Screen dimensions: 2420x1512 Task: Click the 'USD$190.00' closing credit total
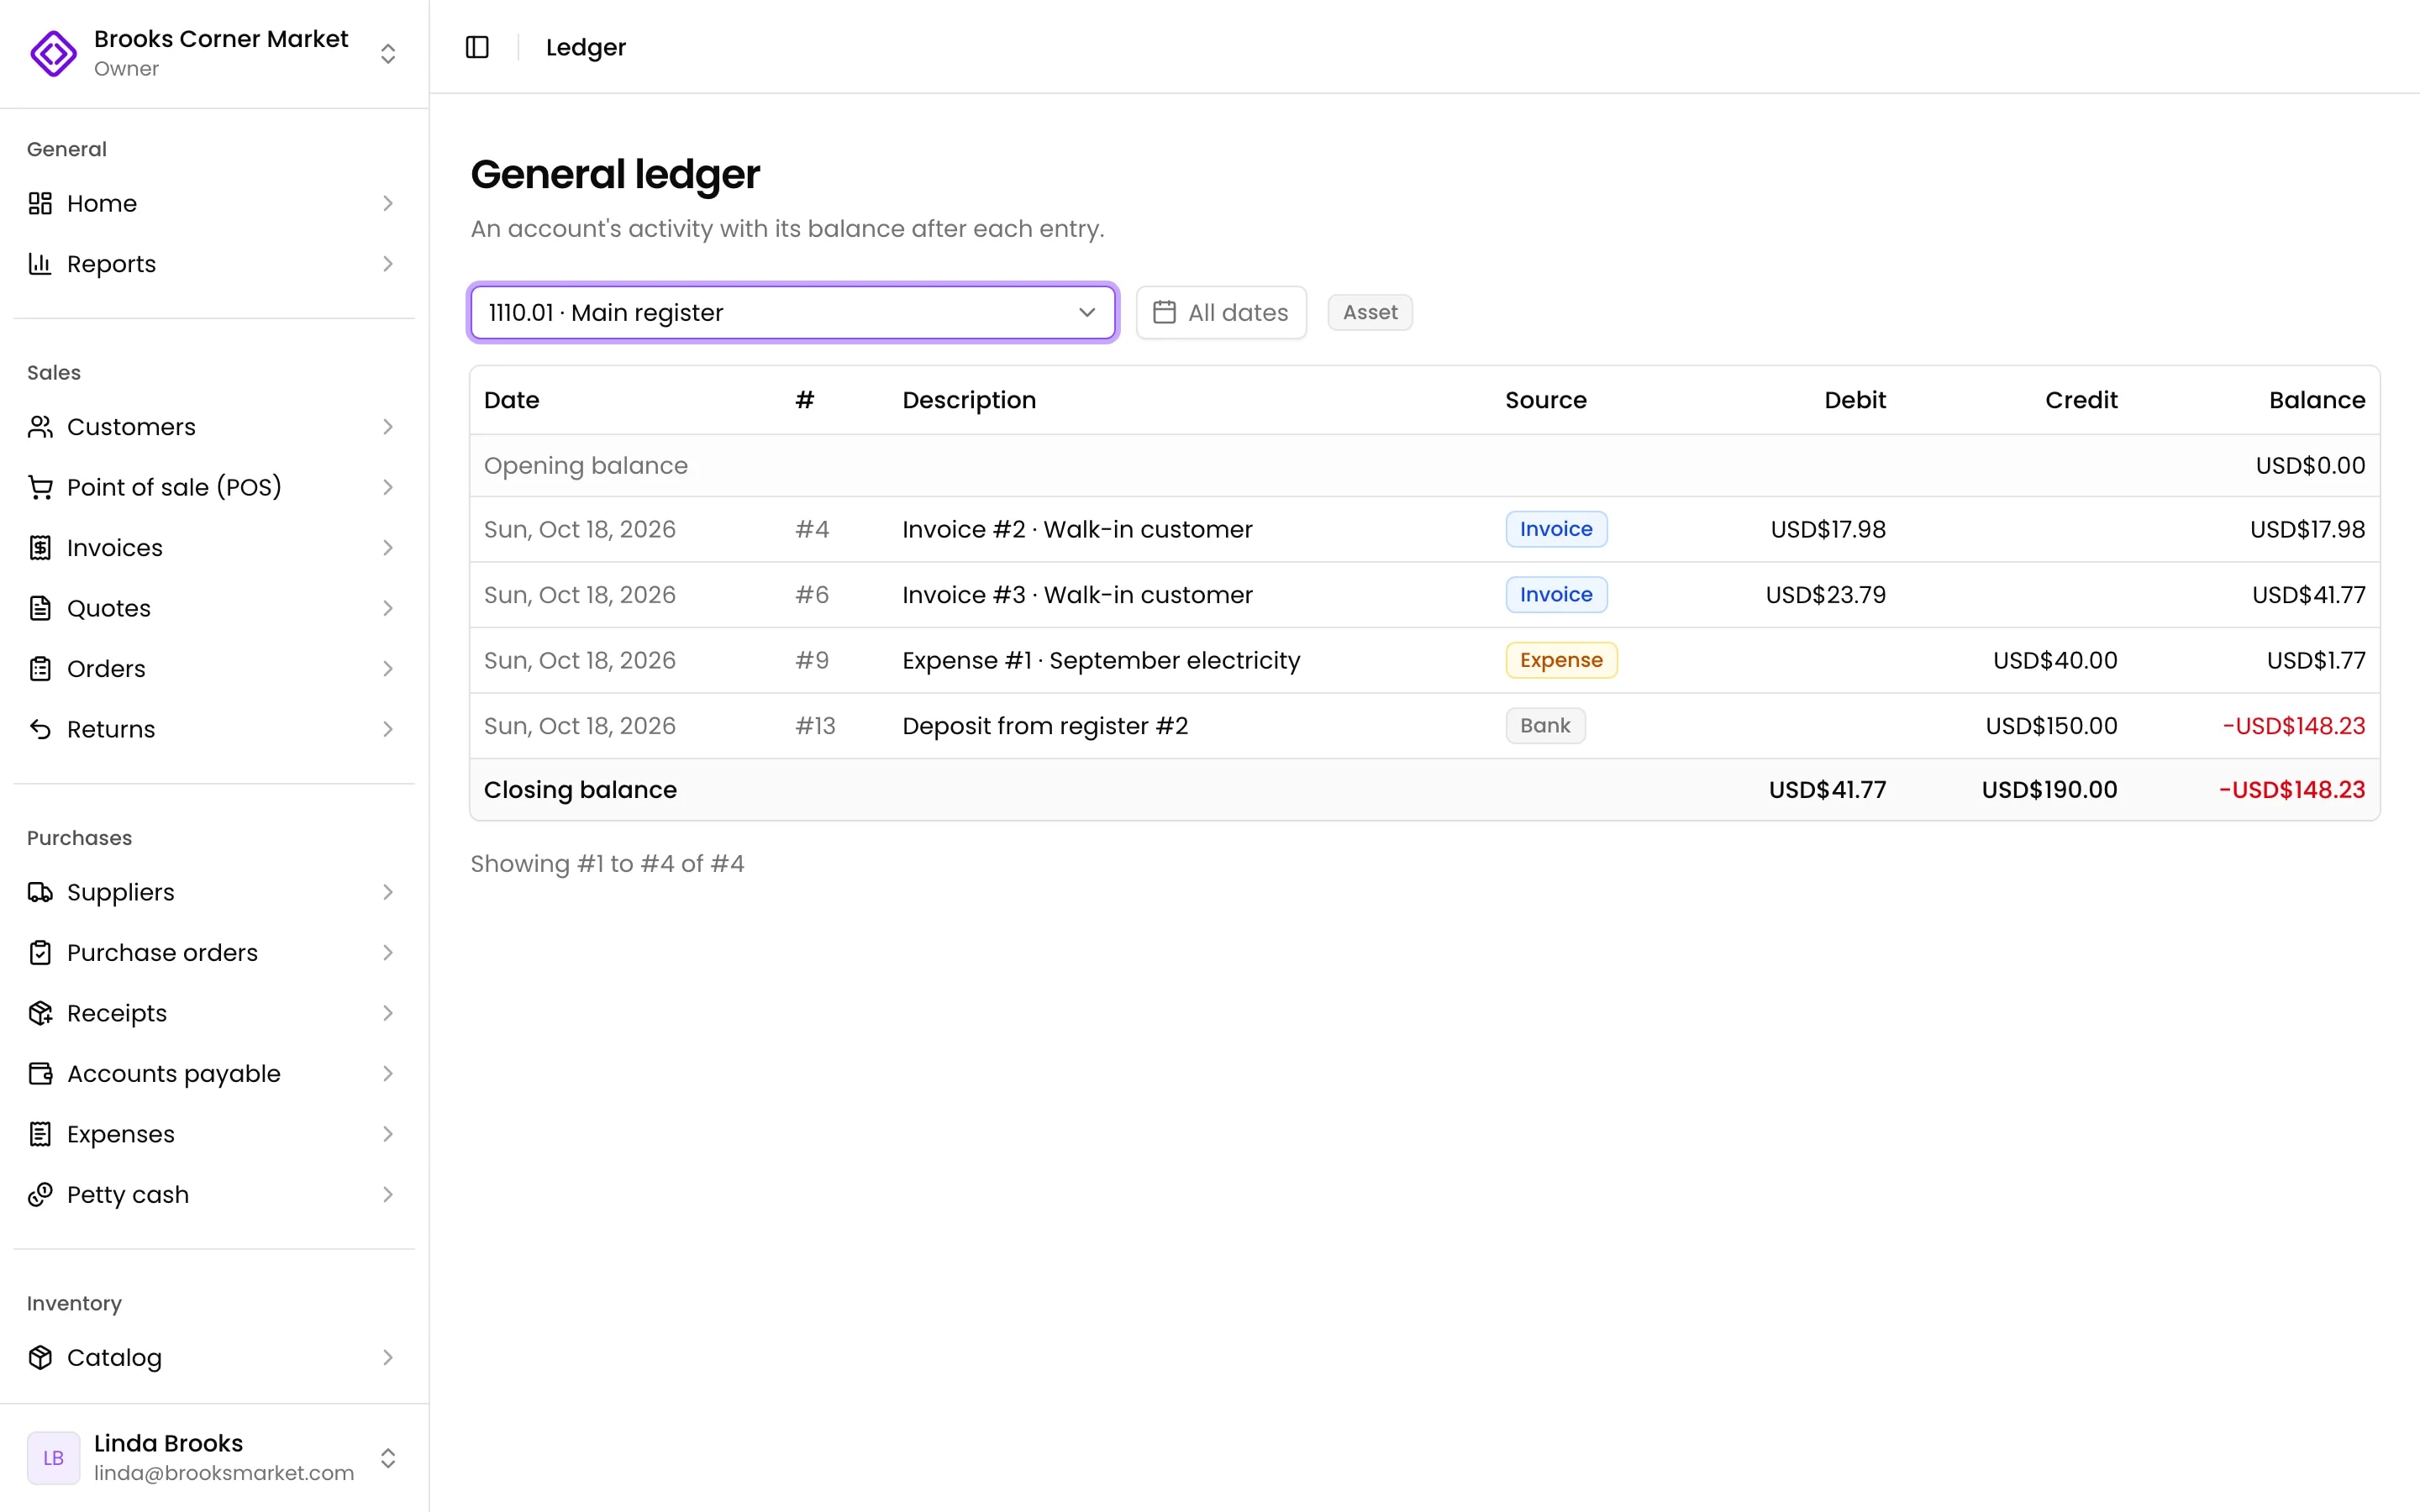(2049, 790)
